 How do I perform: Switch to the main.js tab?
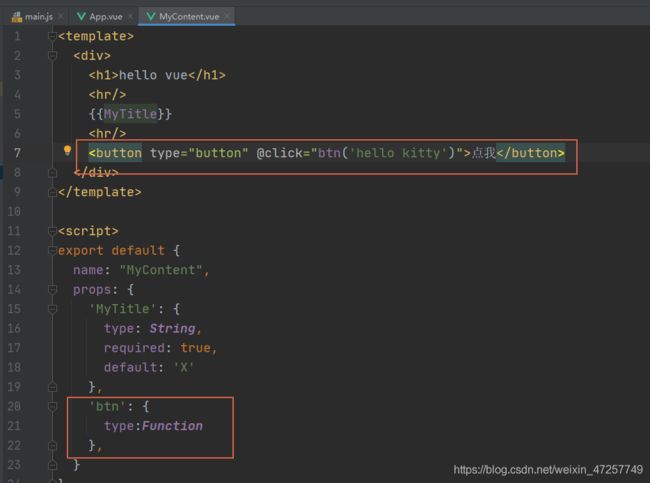[39, 17]
